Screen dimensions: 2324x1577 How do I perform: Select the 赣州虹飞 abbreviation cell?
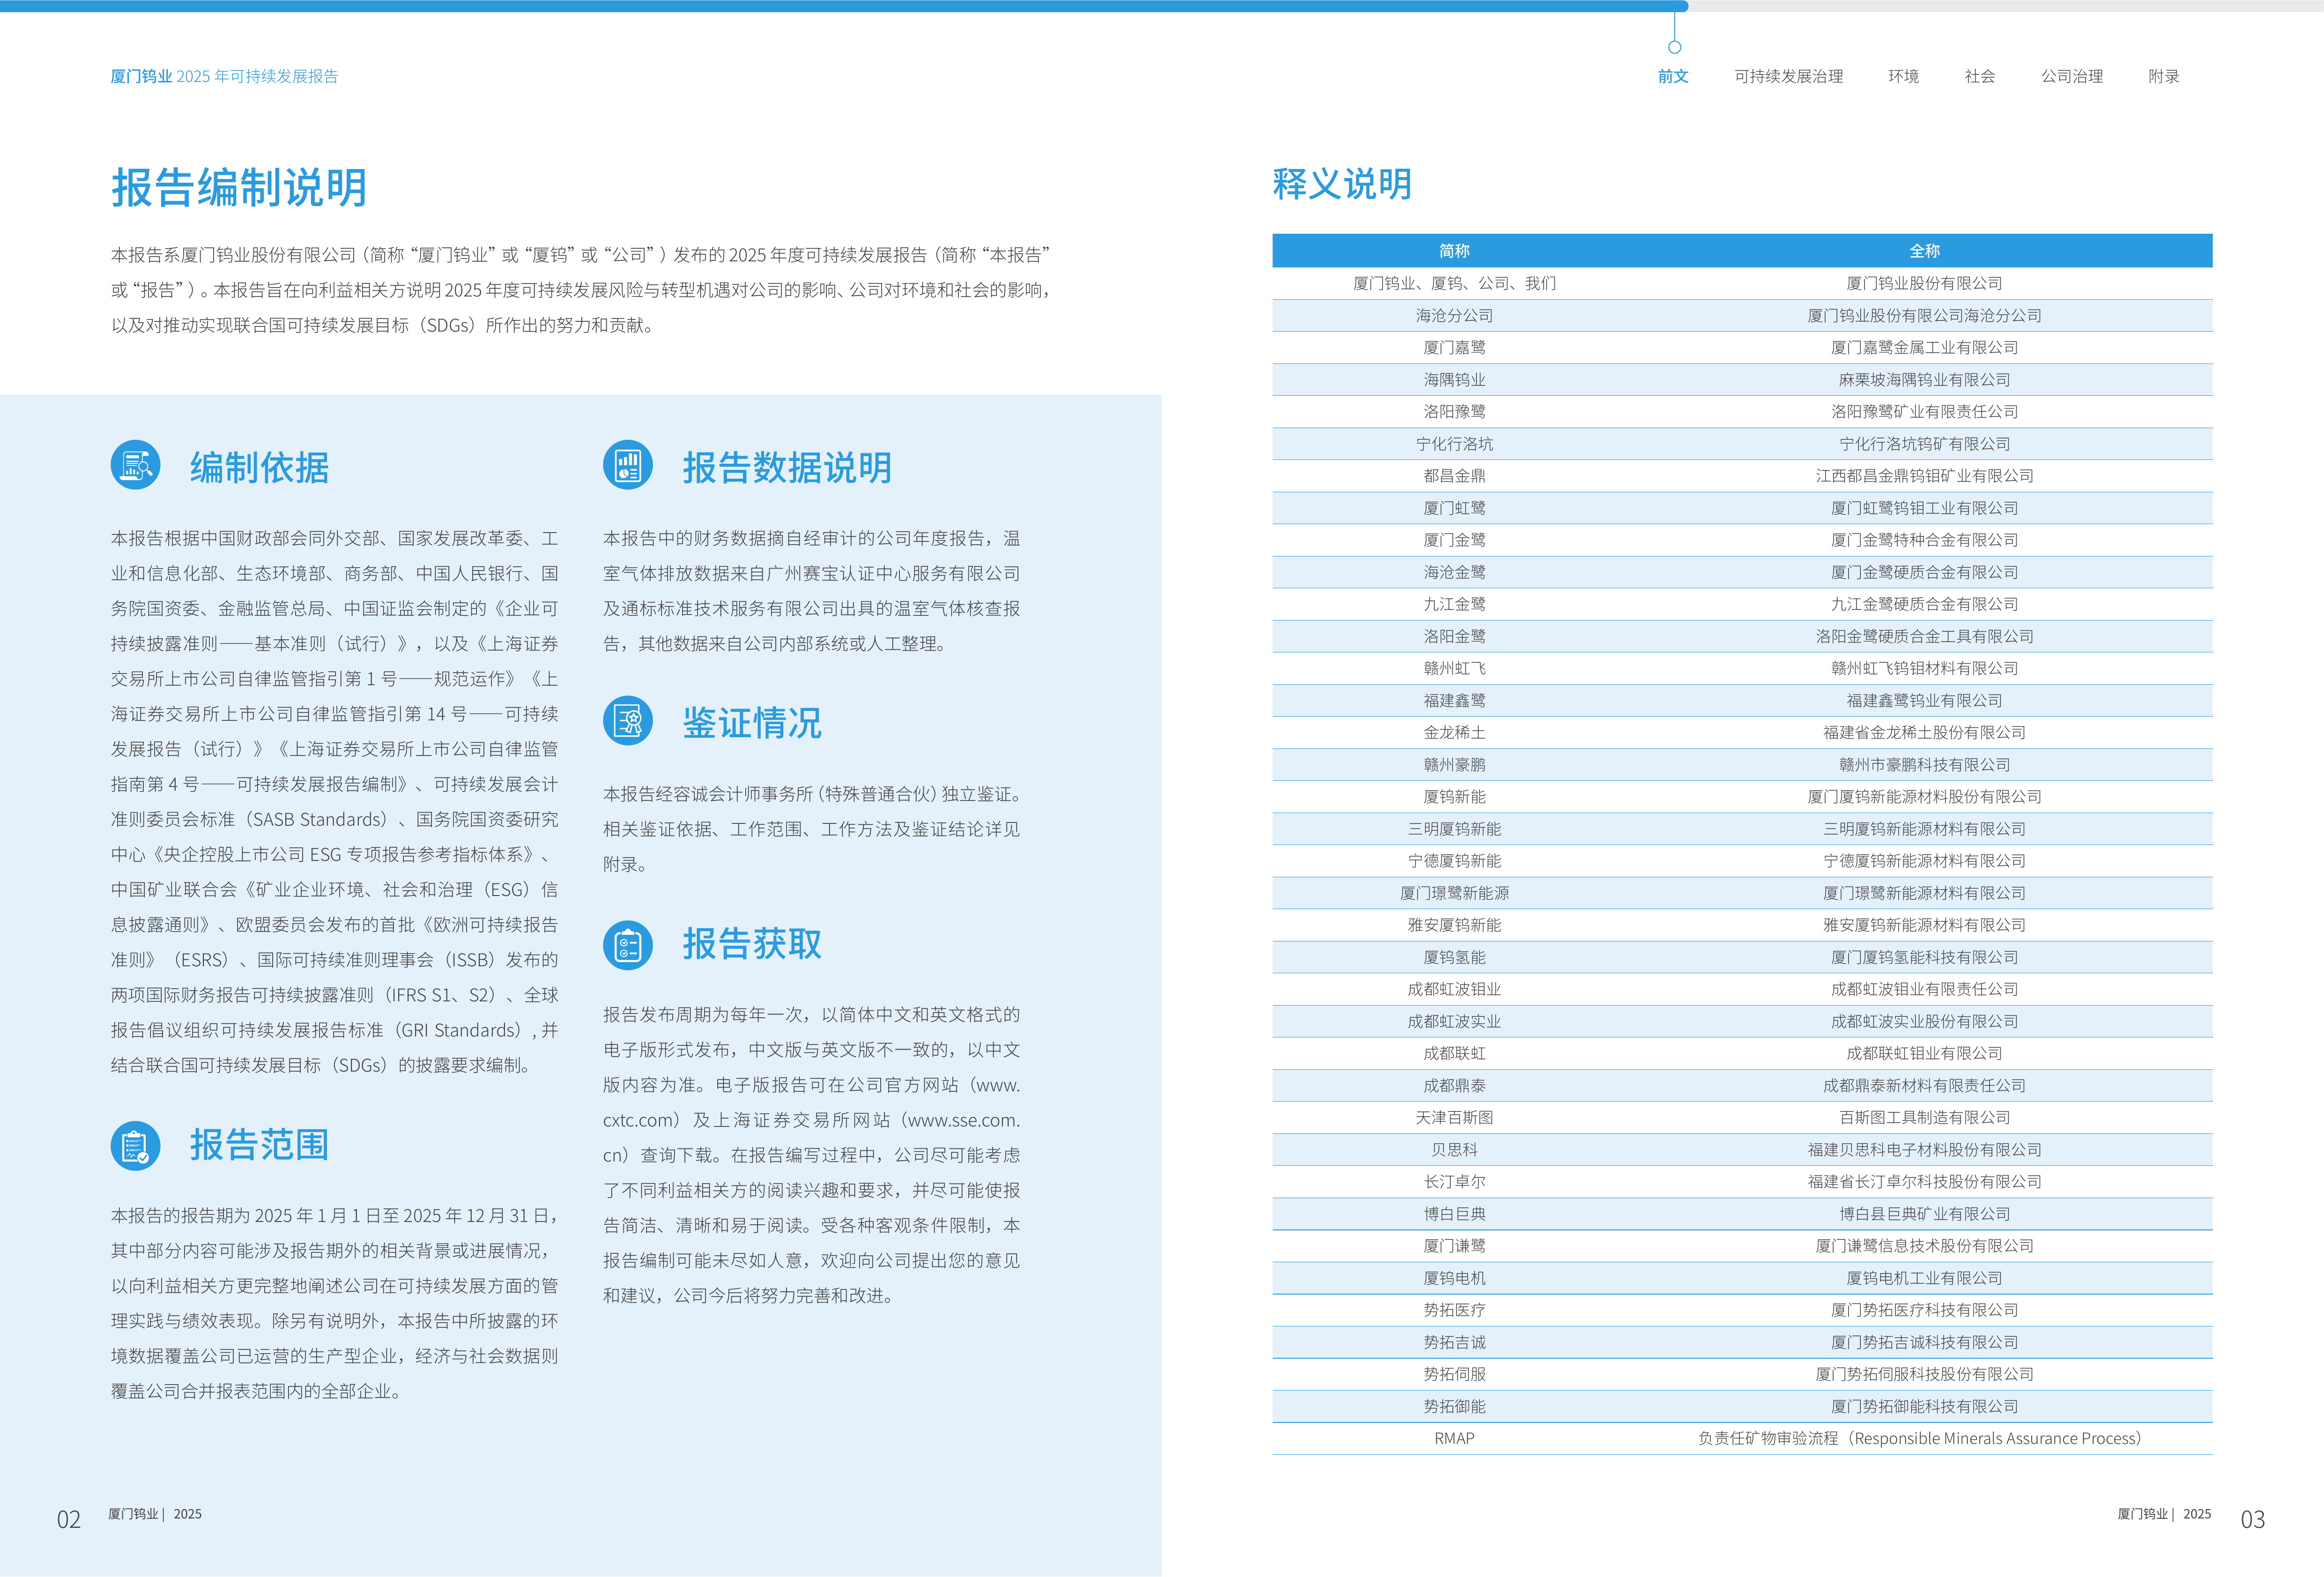click(x=1454, y=668)
